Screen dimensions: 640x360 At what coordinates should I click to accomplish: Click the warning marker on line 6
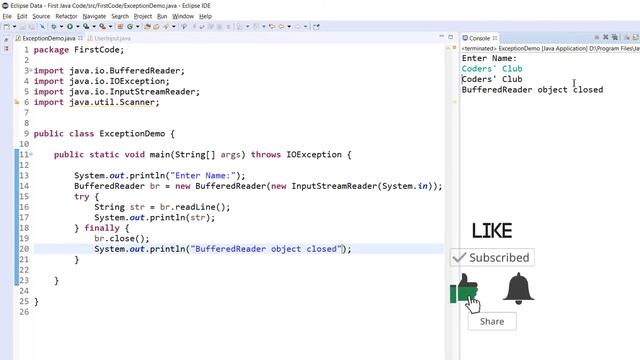[16, 102]
